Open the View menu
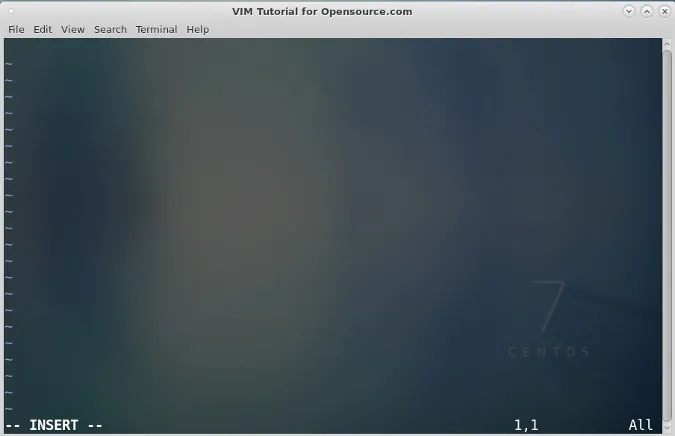Viewport: 675px width, 436px height. [x=73, y=29]
